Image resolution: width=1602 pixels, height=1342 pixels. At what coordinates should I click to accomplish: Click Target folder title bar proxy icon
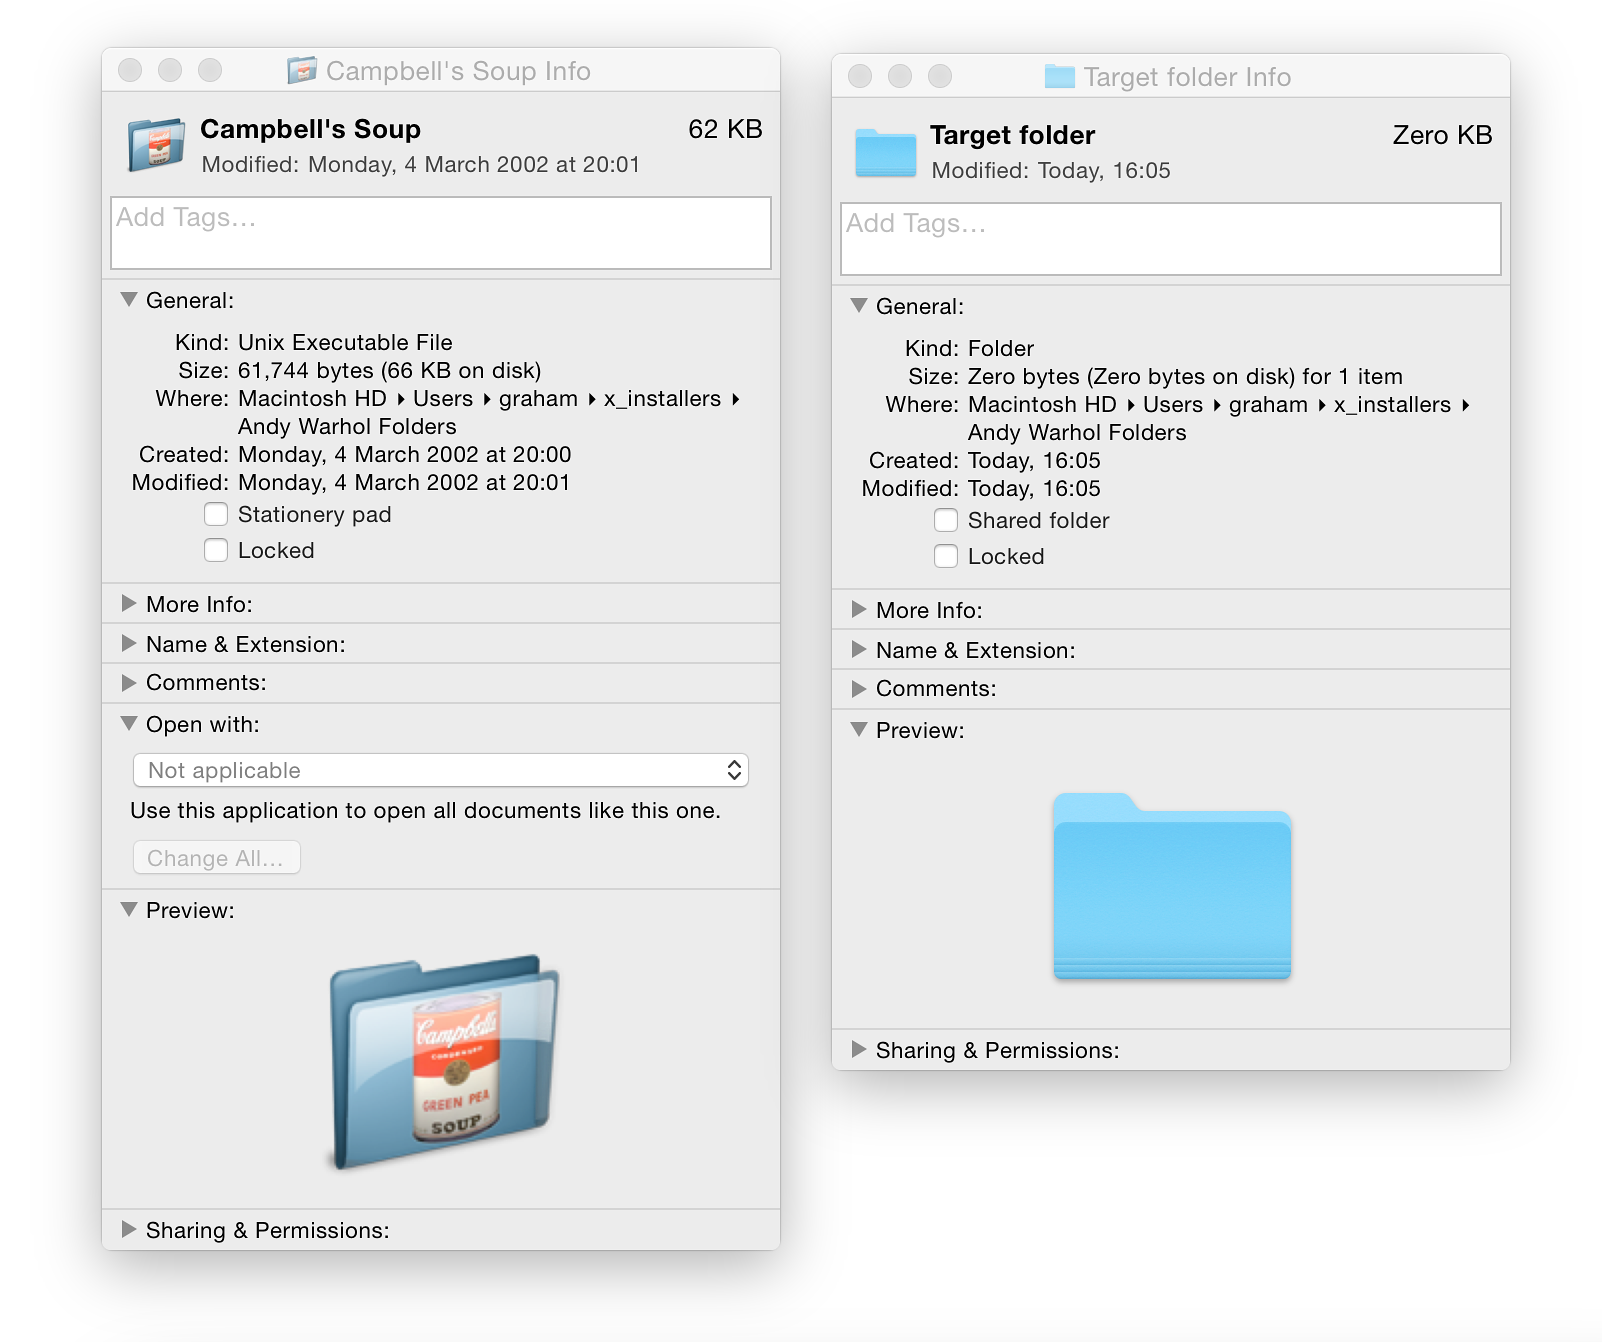coord(1059,76)
